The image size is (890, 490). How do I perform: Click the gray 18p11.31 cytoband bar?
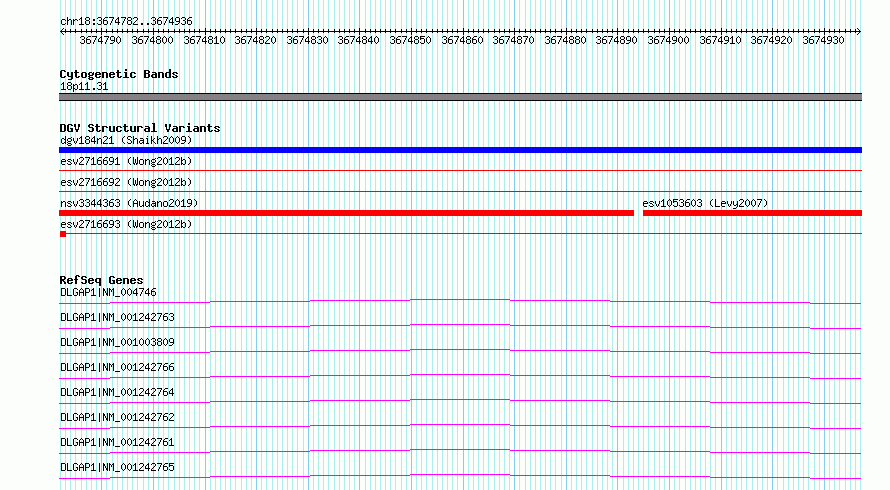coord(460,97)
